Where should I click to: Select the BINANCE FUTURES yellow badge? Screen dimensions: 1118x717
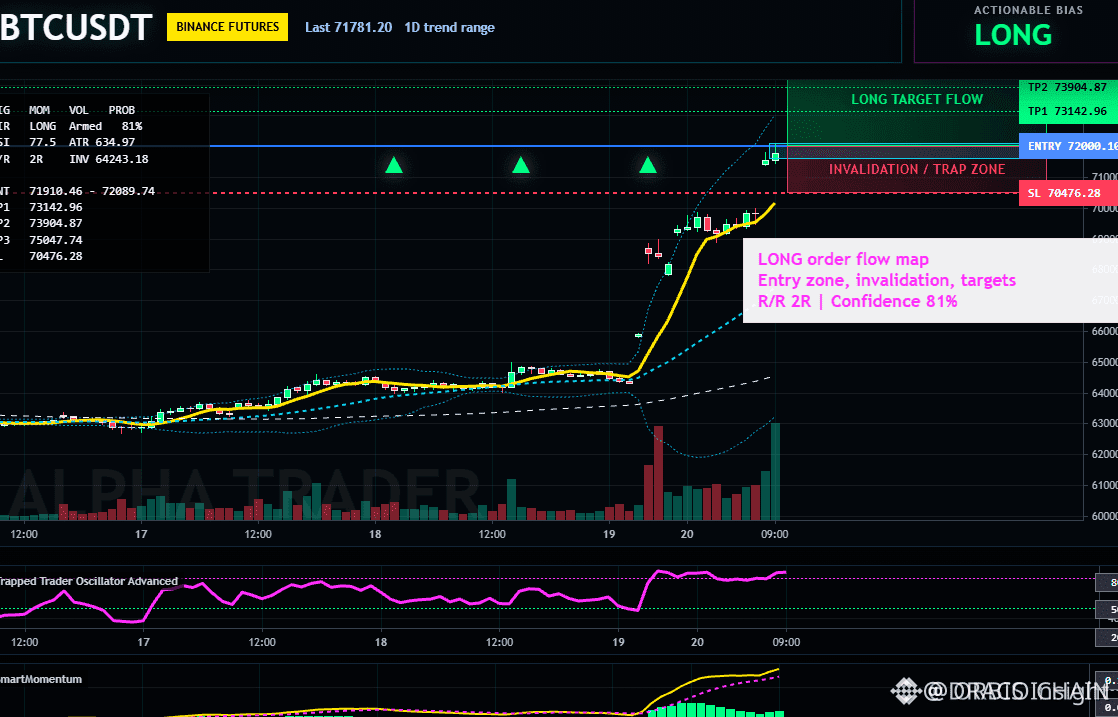227,27
